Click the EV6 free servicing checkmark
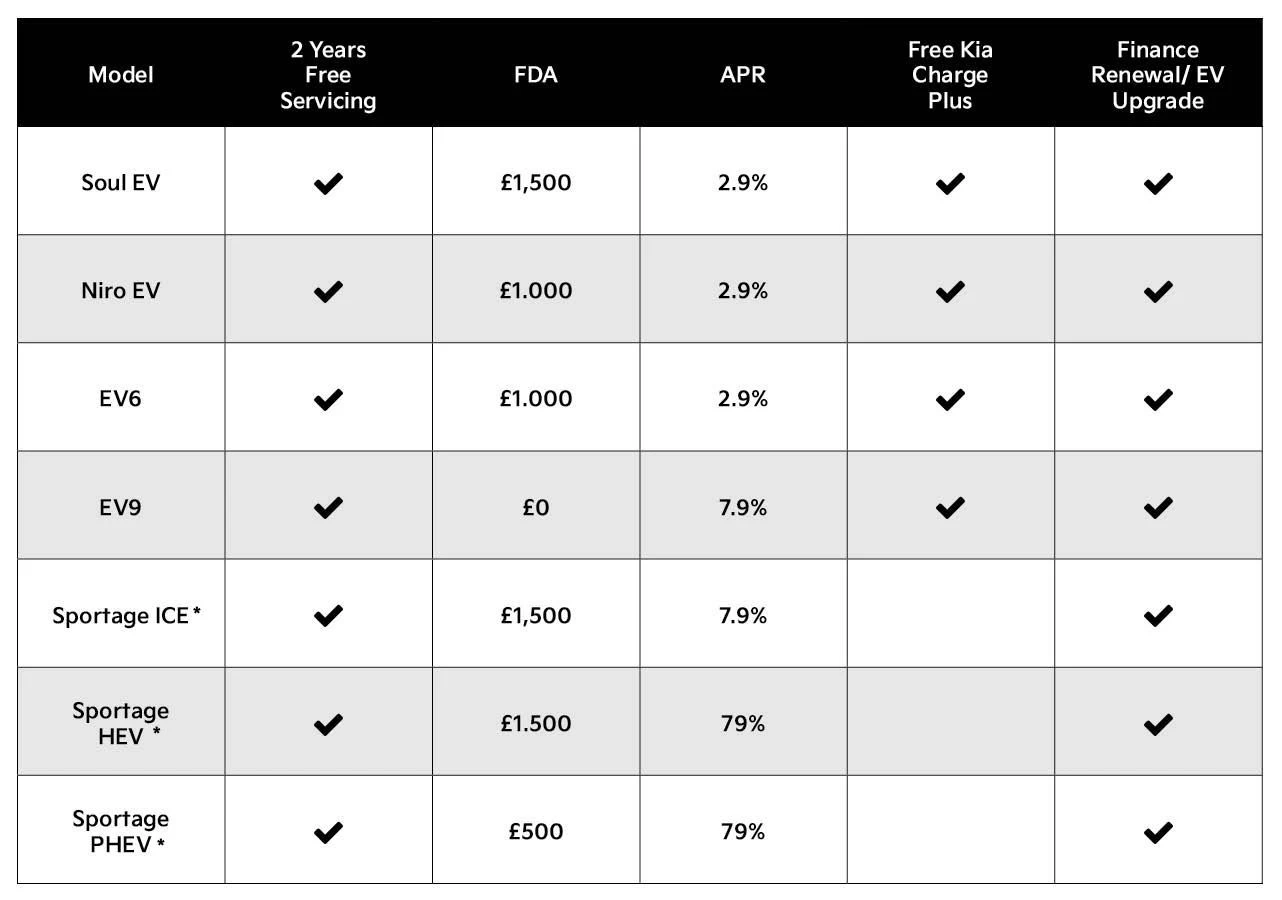Image resolution: width=1282 pixels, height=900 pixels. tap(328, 399)
